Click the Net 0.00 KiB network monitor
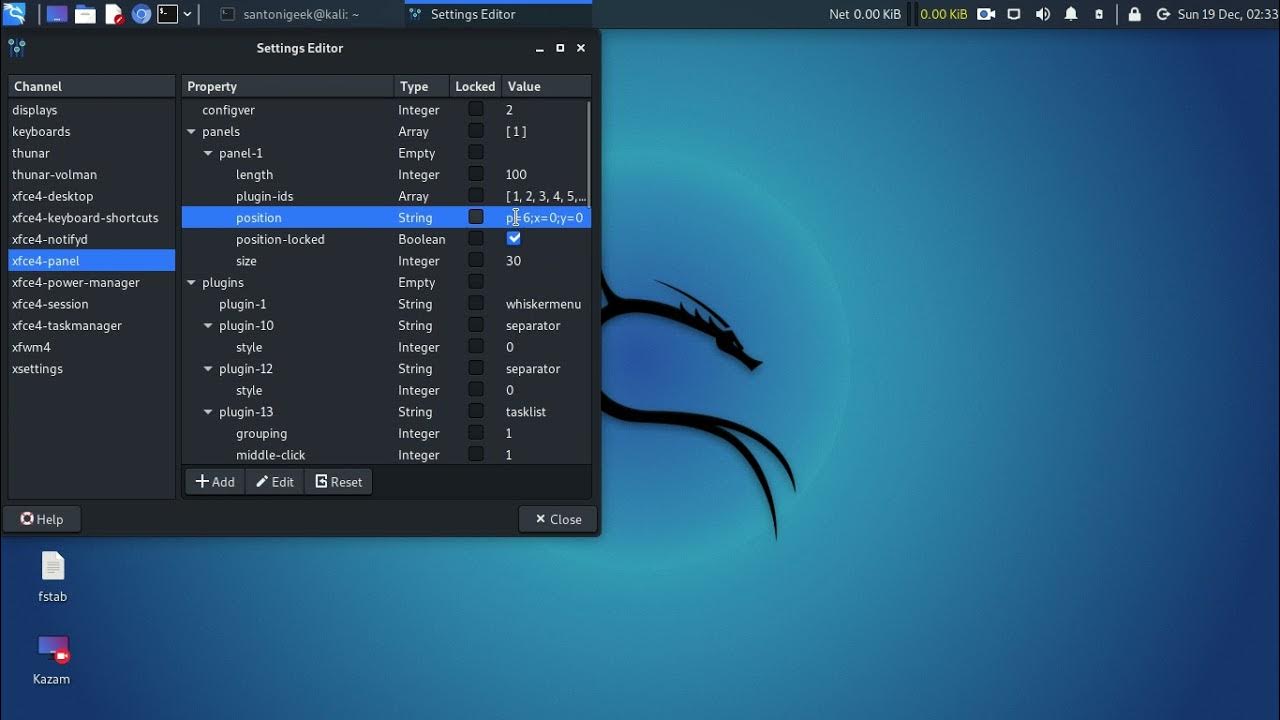This screenshot has height=720, width=1280. pos(865,14)
